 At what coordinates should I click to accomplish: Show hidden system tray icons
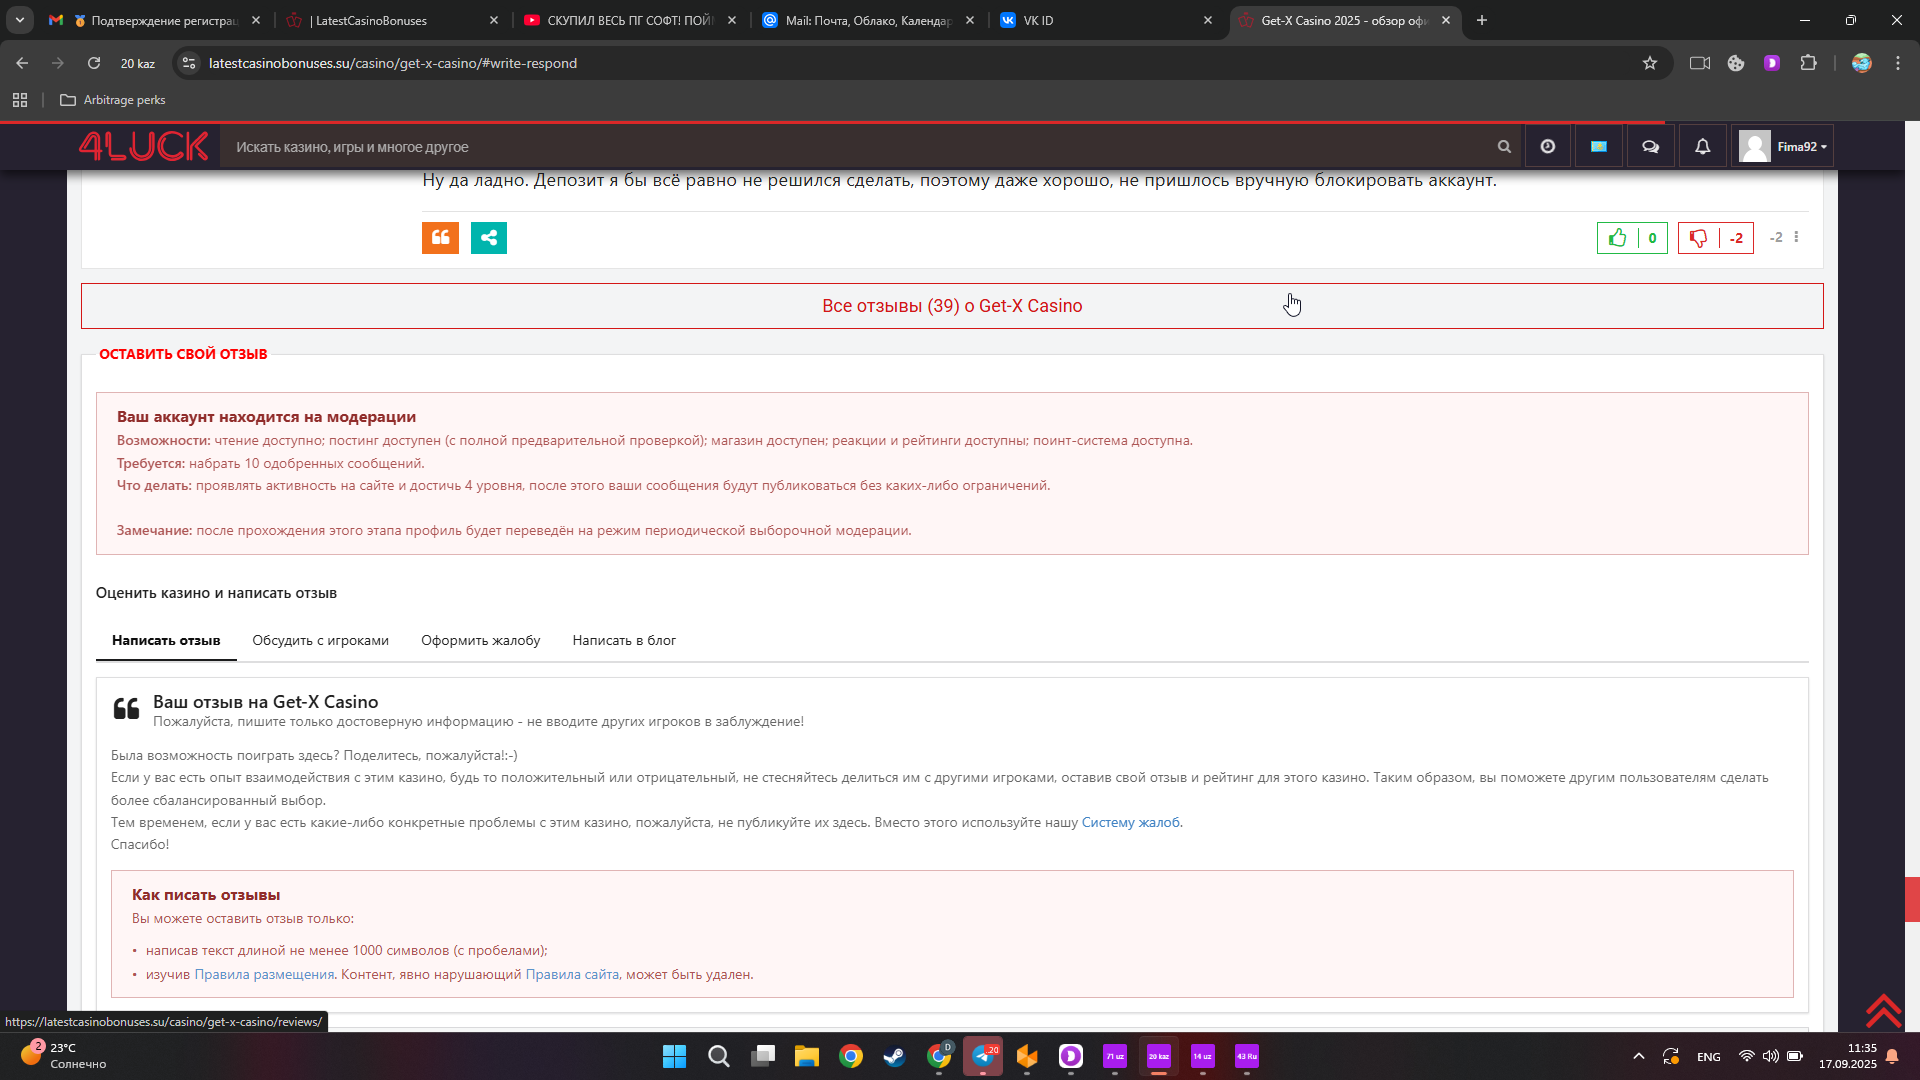[x=1638, y=1056]
